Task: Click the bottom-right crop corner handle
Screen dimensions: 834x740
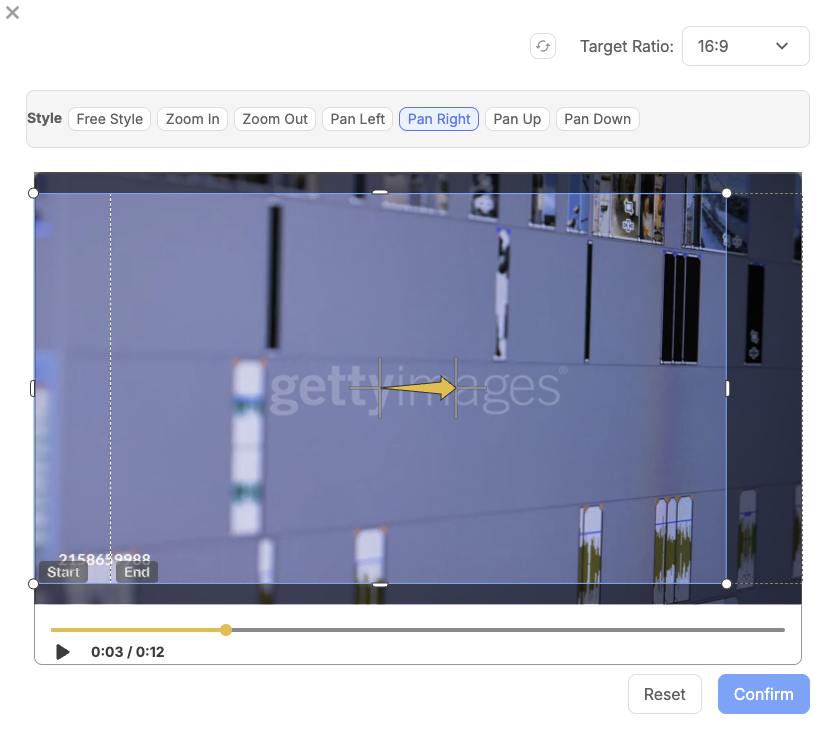Action: click(727, 584)
